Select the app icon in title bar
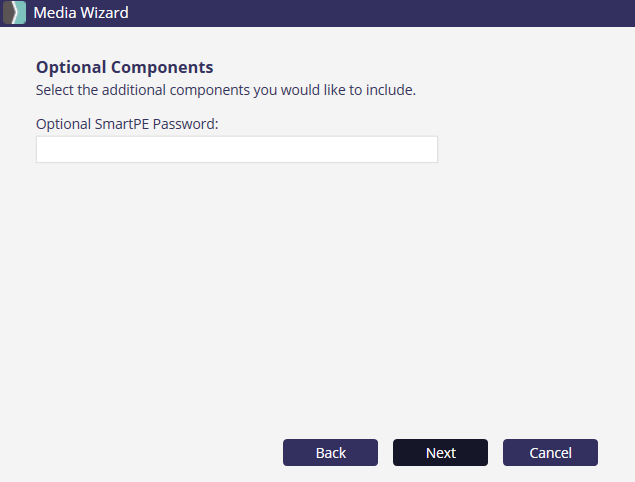Viewport: 635px width, 482px height. [14, 13]
